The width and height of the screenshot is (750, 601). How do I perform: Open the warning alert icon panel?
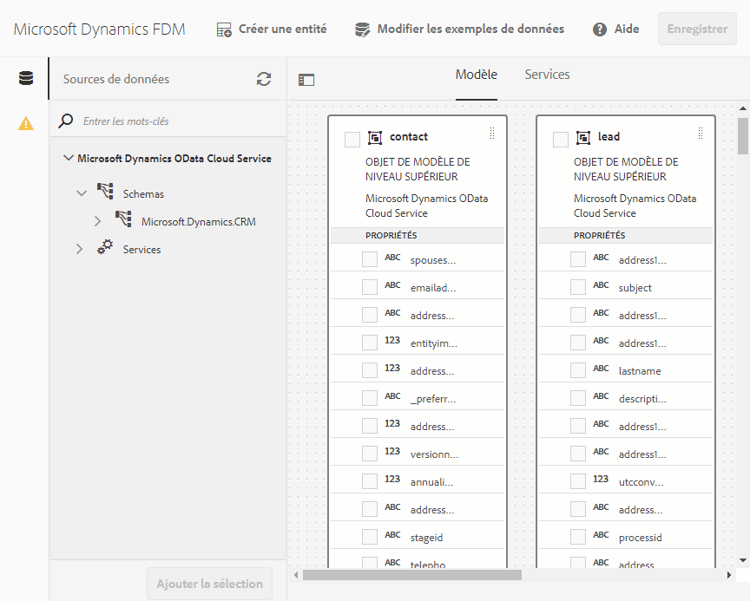coord(25,123)
